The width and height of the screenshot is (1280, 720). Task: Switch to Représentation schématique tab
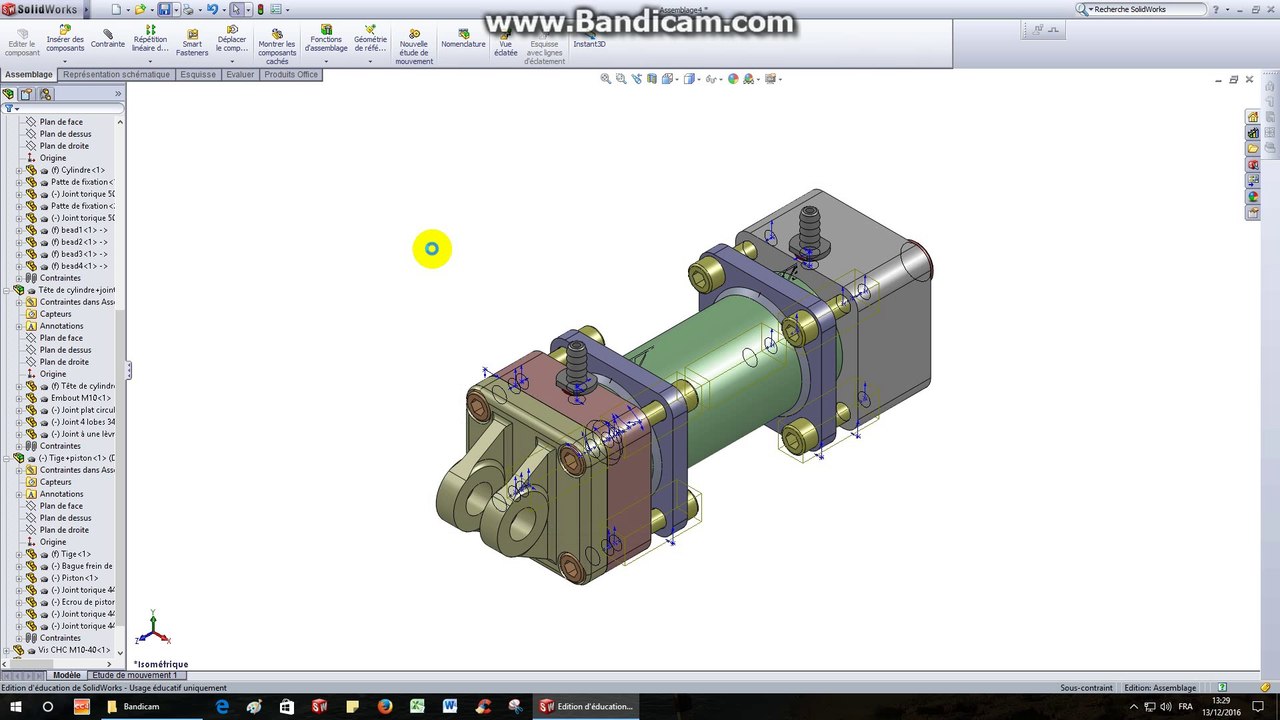[x=116, y=75]
